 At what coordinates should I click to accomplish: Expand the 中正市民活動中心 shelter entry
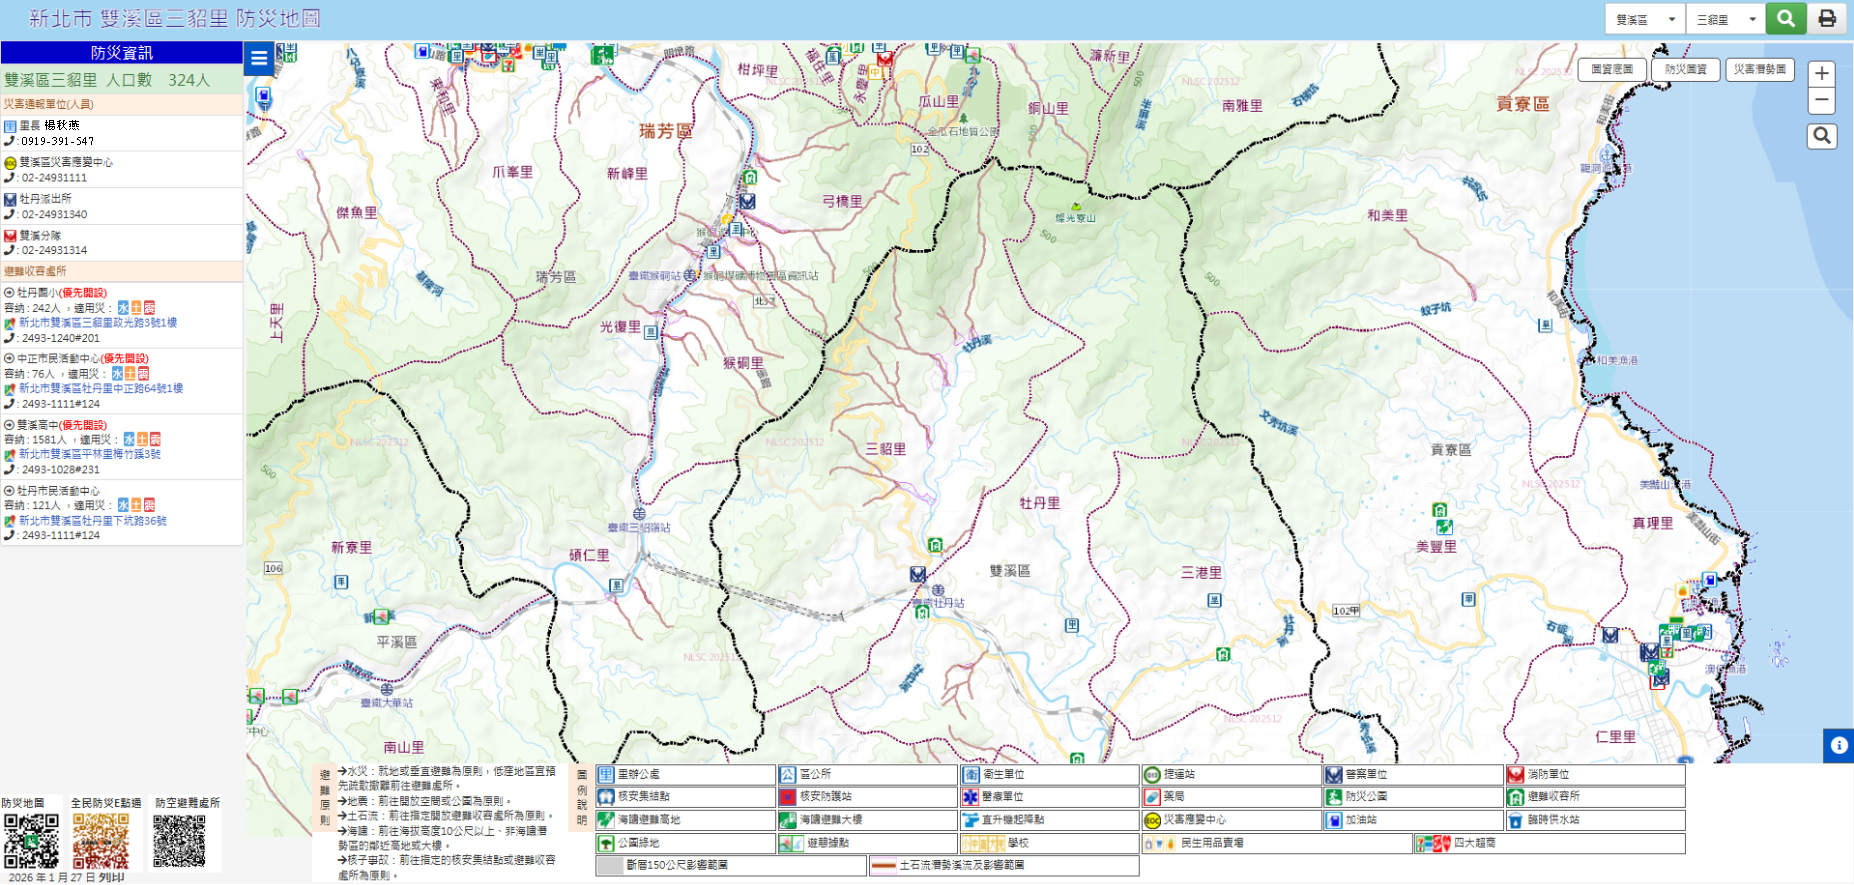point(9,358)
